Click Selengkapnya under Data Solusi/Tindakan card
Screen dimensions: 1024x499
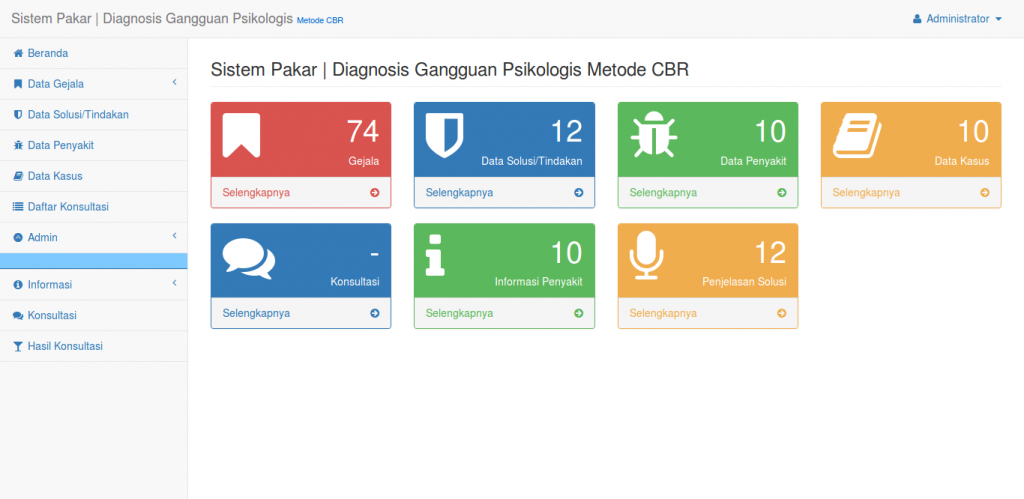[x=459, y=193]
